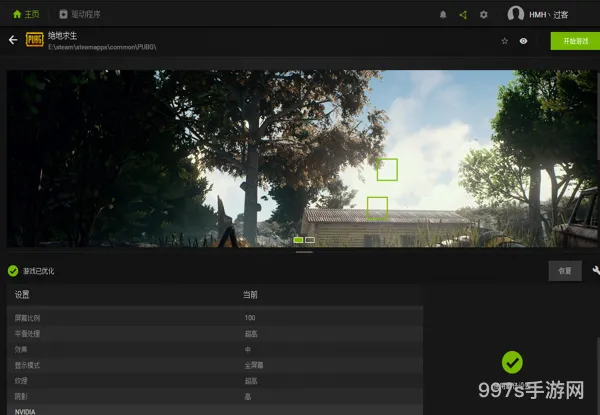600x415 pixels.
Task: Open custom settings with the wrench icon
Action: [x=596, y=270]
